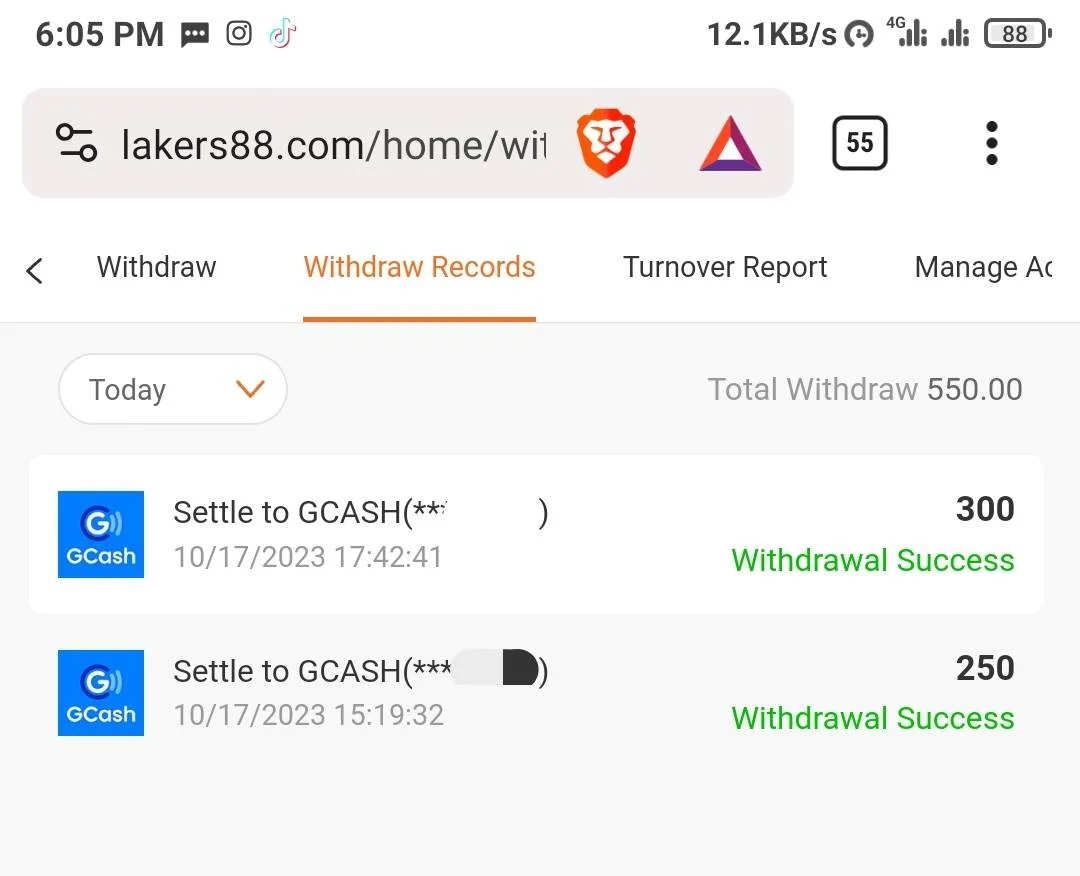This screenshot has height=876, width=1080.
Task: Switch to the Withdraw tab
Action: pyautogui.click(x=156, y=267)
